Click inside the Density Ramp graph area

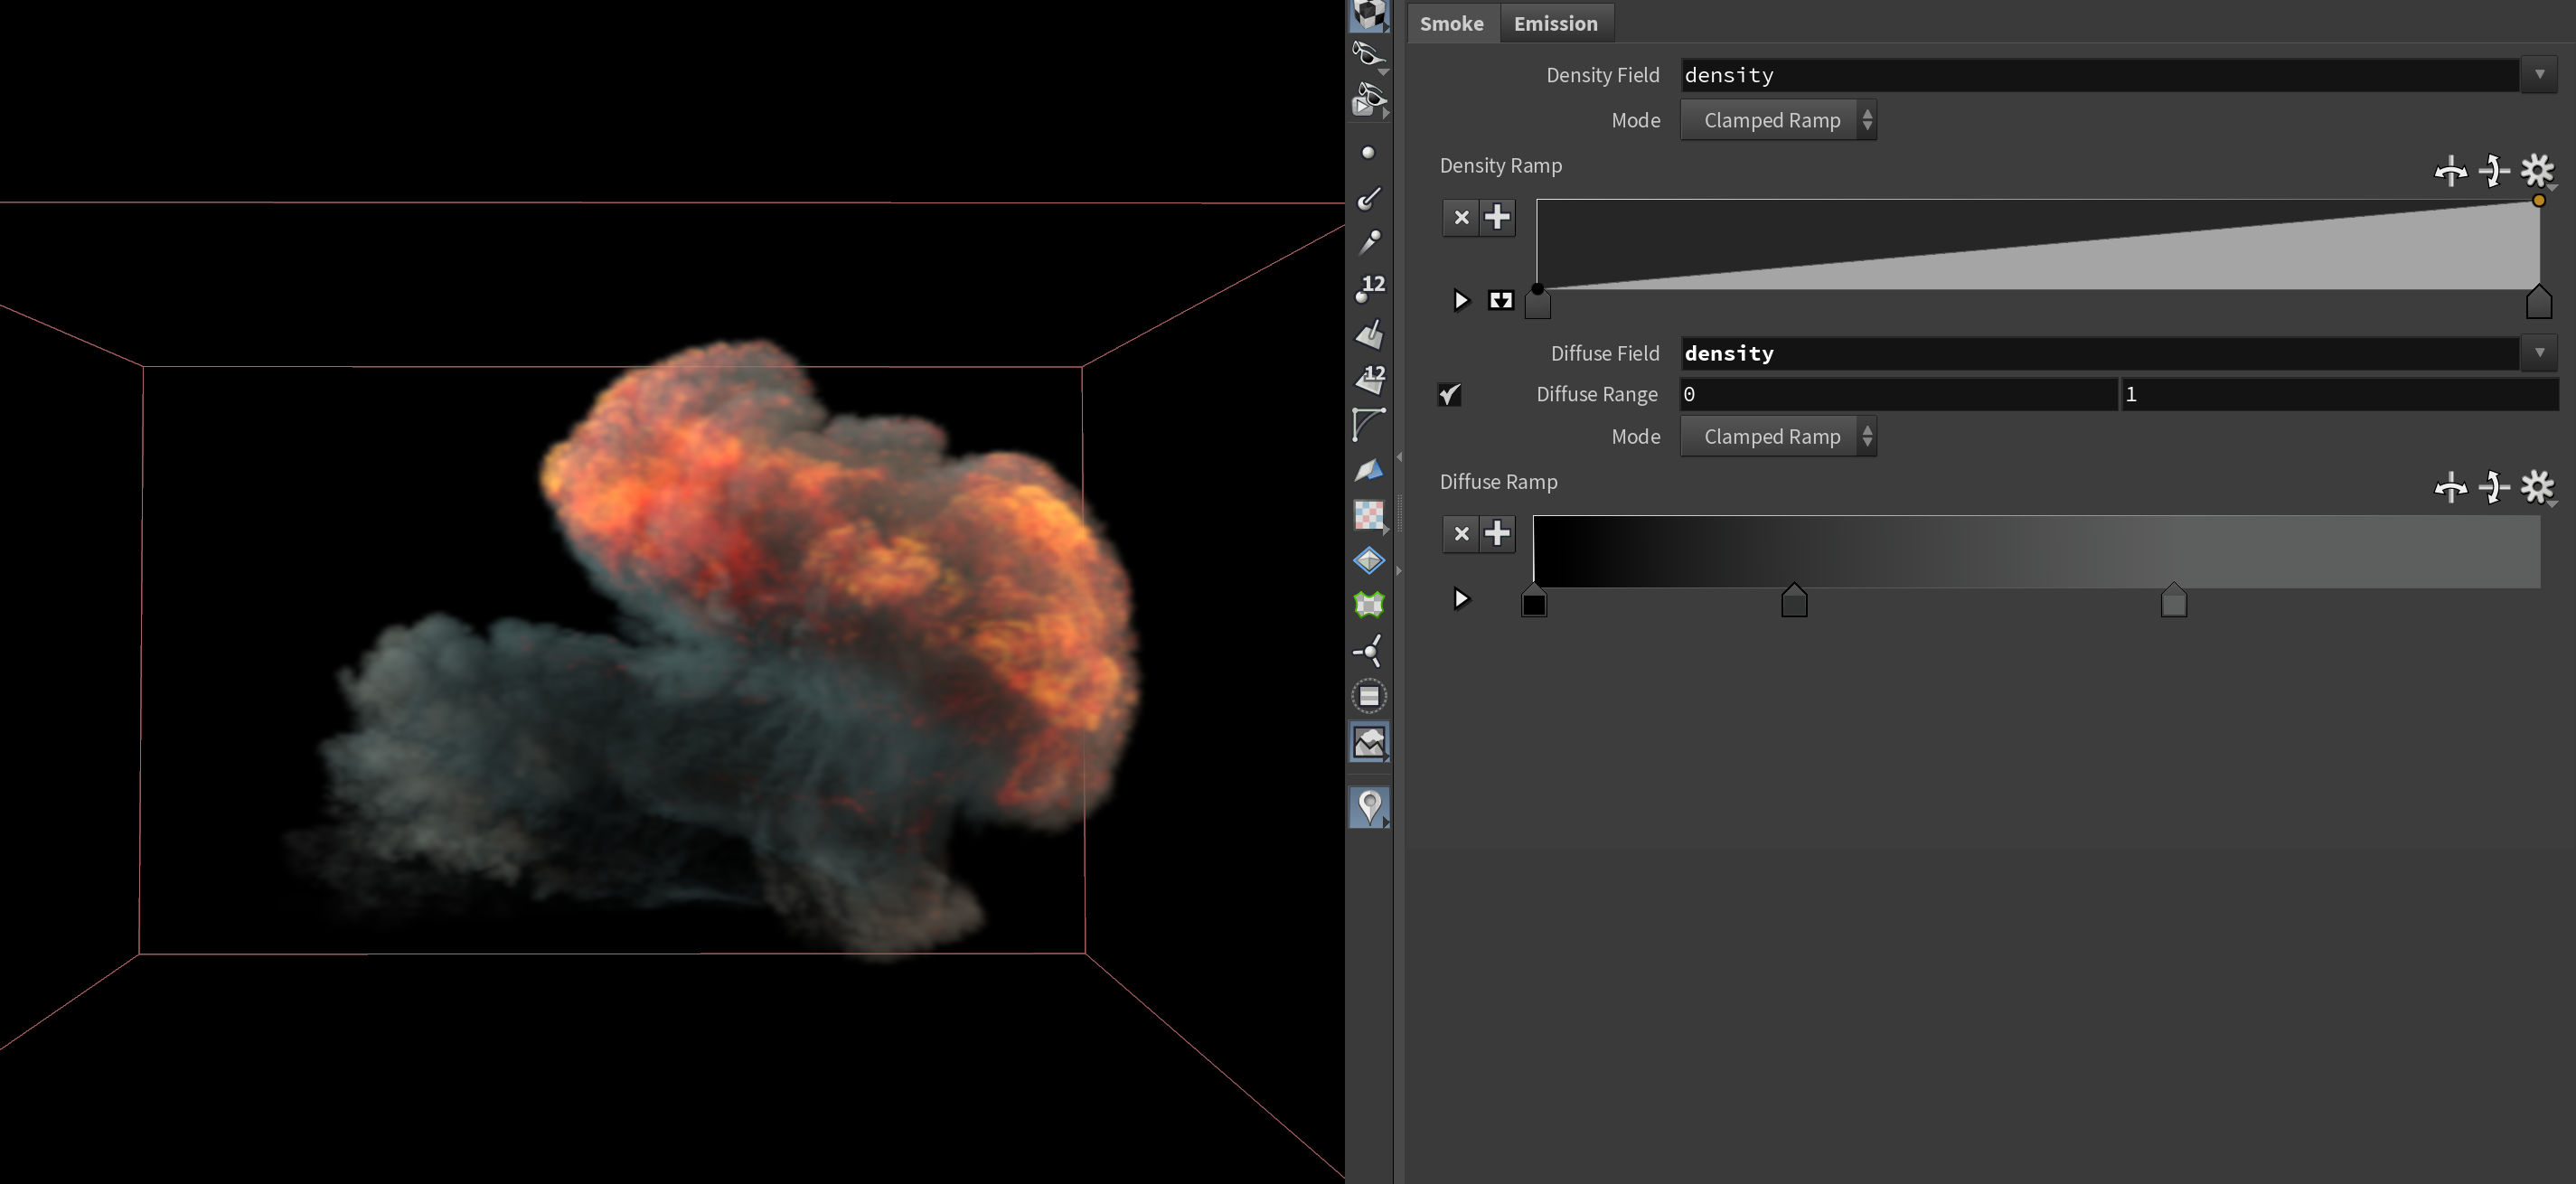(x=2037, y=244)
